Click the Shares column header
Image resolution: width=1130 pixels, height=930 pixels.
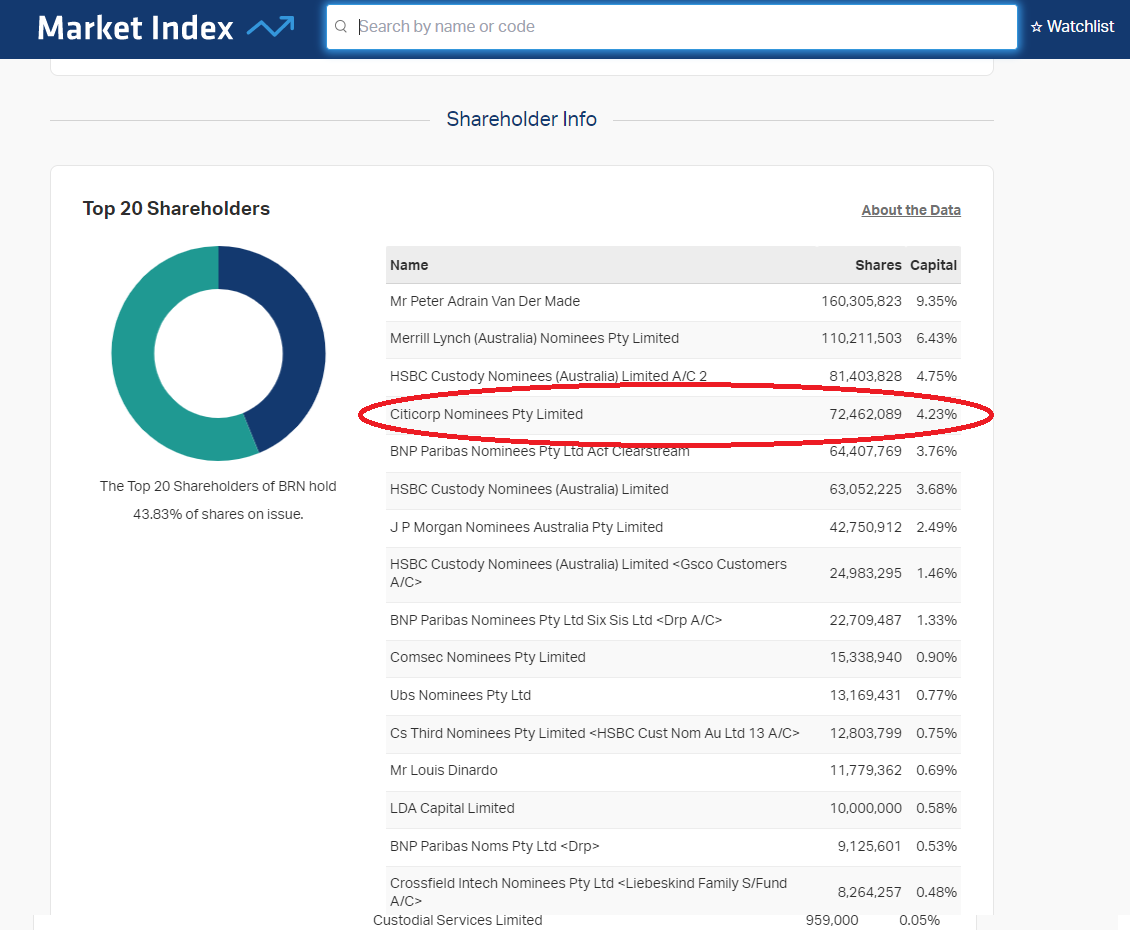[x=878, y=265]
